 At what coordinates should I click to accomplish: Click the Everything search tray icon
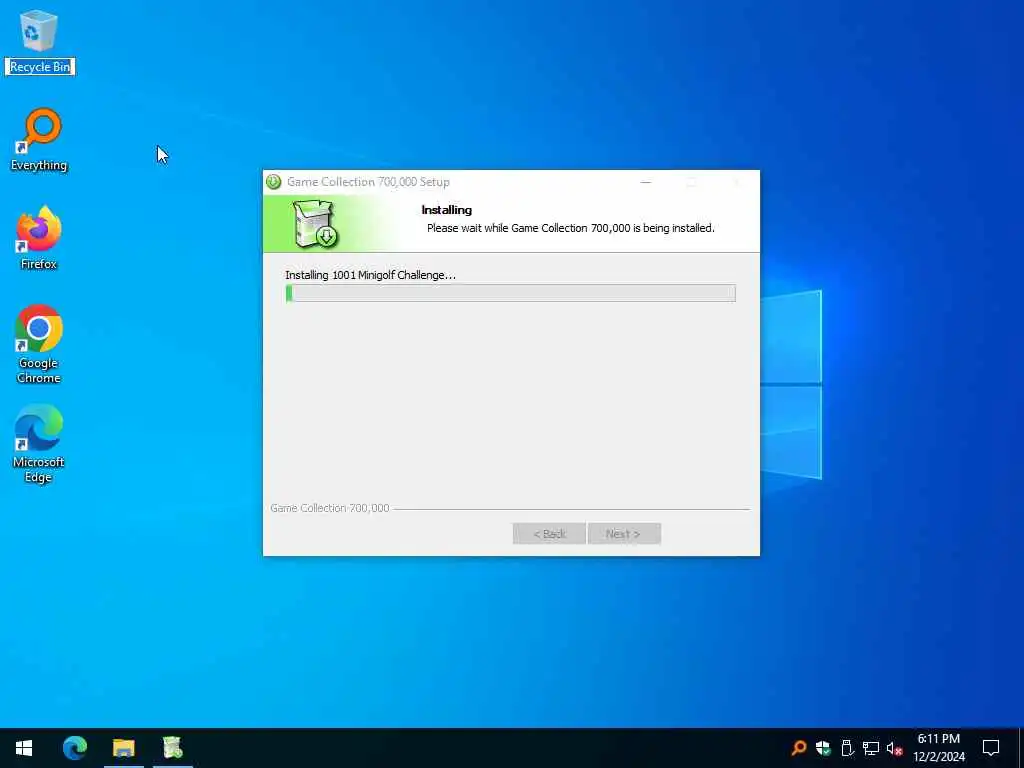coord(799,748)
